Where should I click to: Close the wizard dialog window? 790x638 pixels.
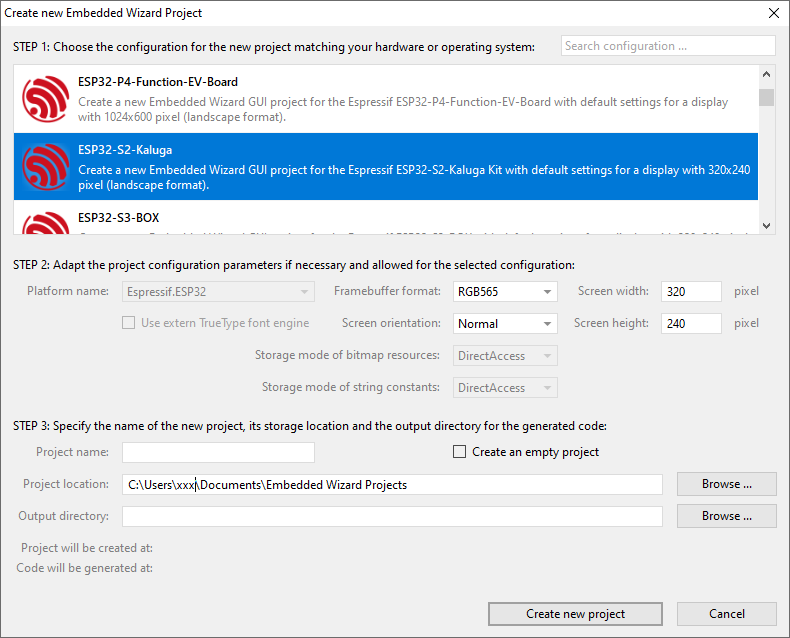point(773,13)
